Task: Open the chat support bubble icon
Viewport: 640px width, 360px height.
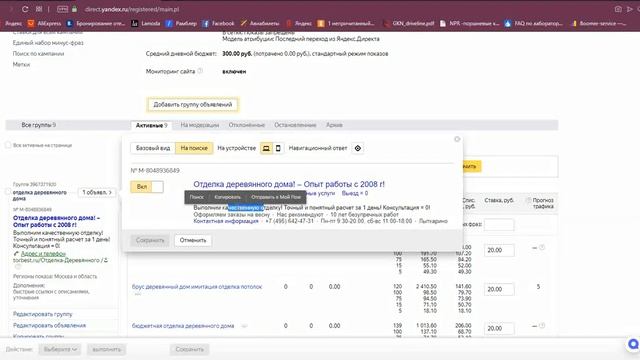Action: tap(633, 344)
